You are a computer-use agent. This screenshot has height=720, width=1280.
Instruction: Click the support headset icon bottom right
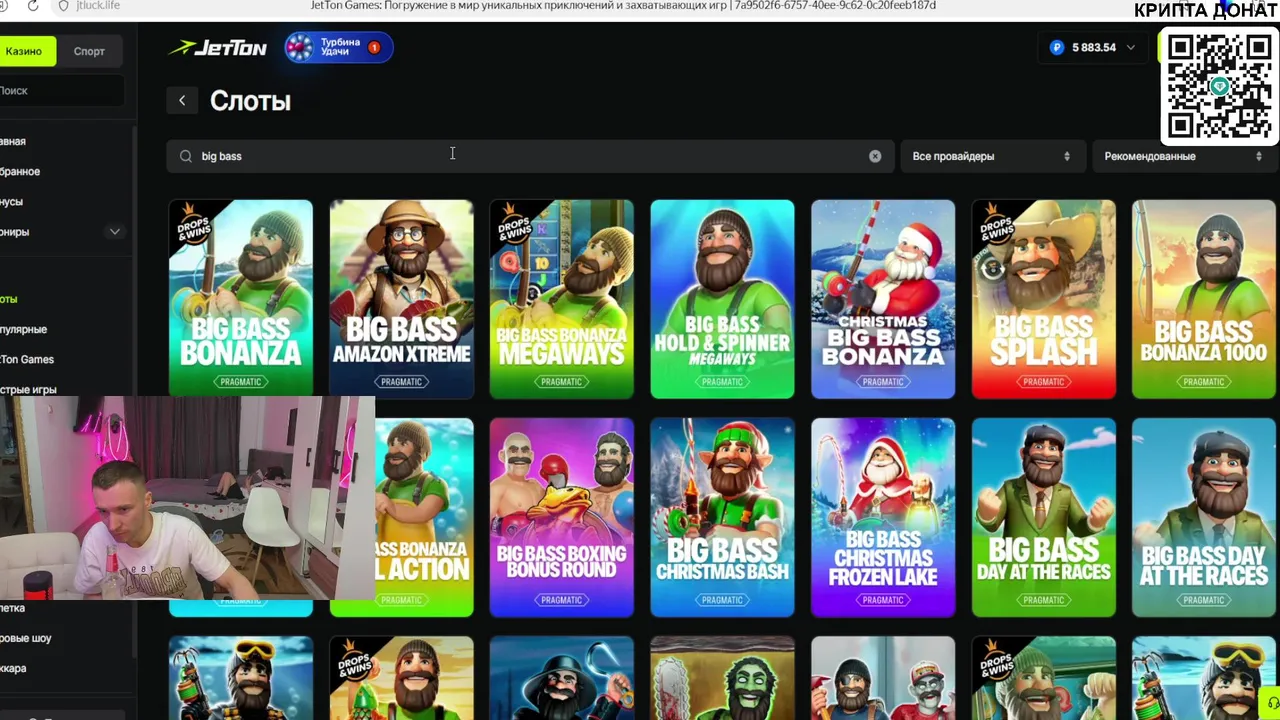click(1272, 702)
